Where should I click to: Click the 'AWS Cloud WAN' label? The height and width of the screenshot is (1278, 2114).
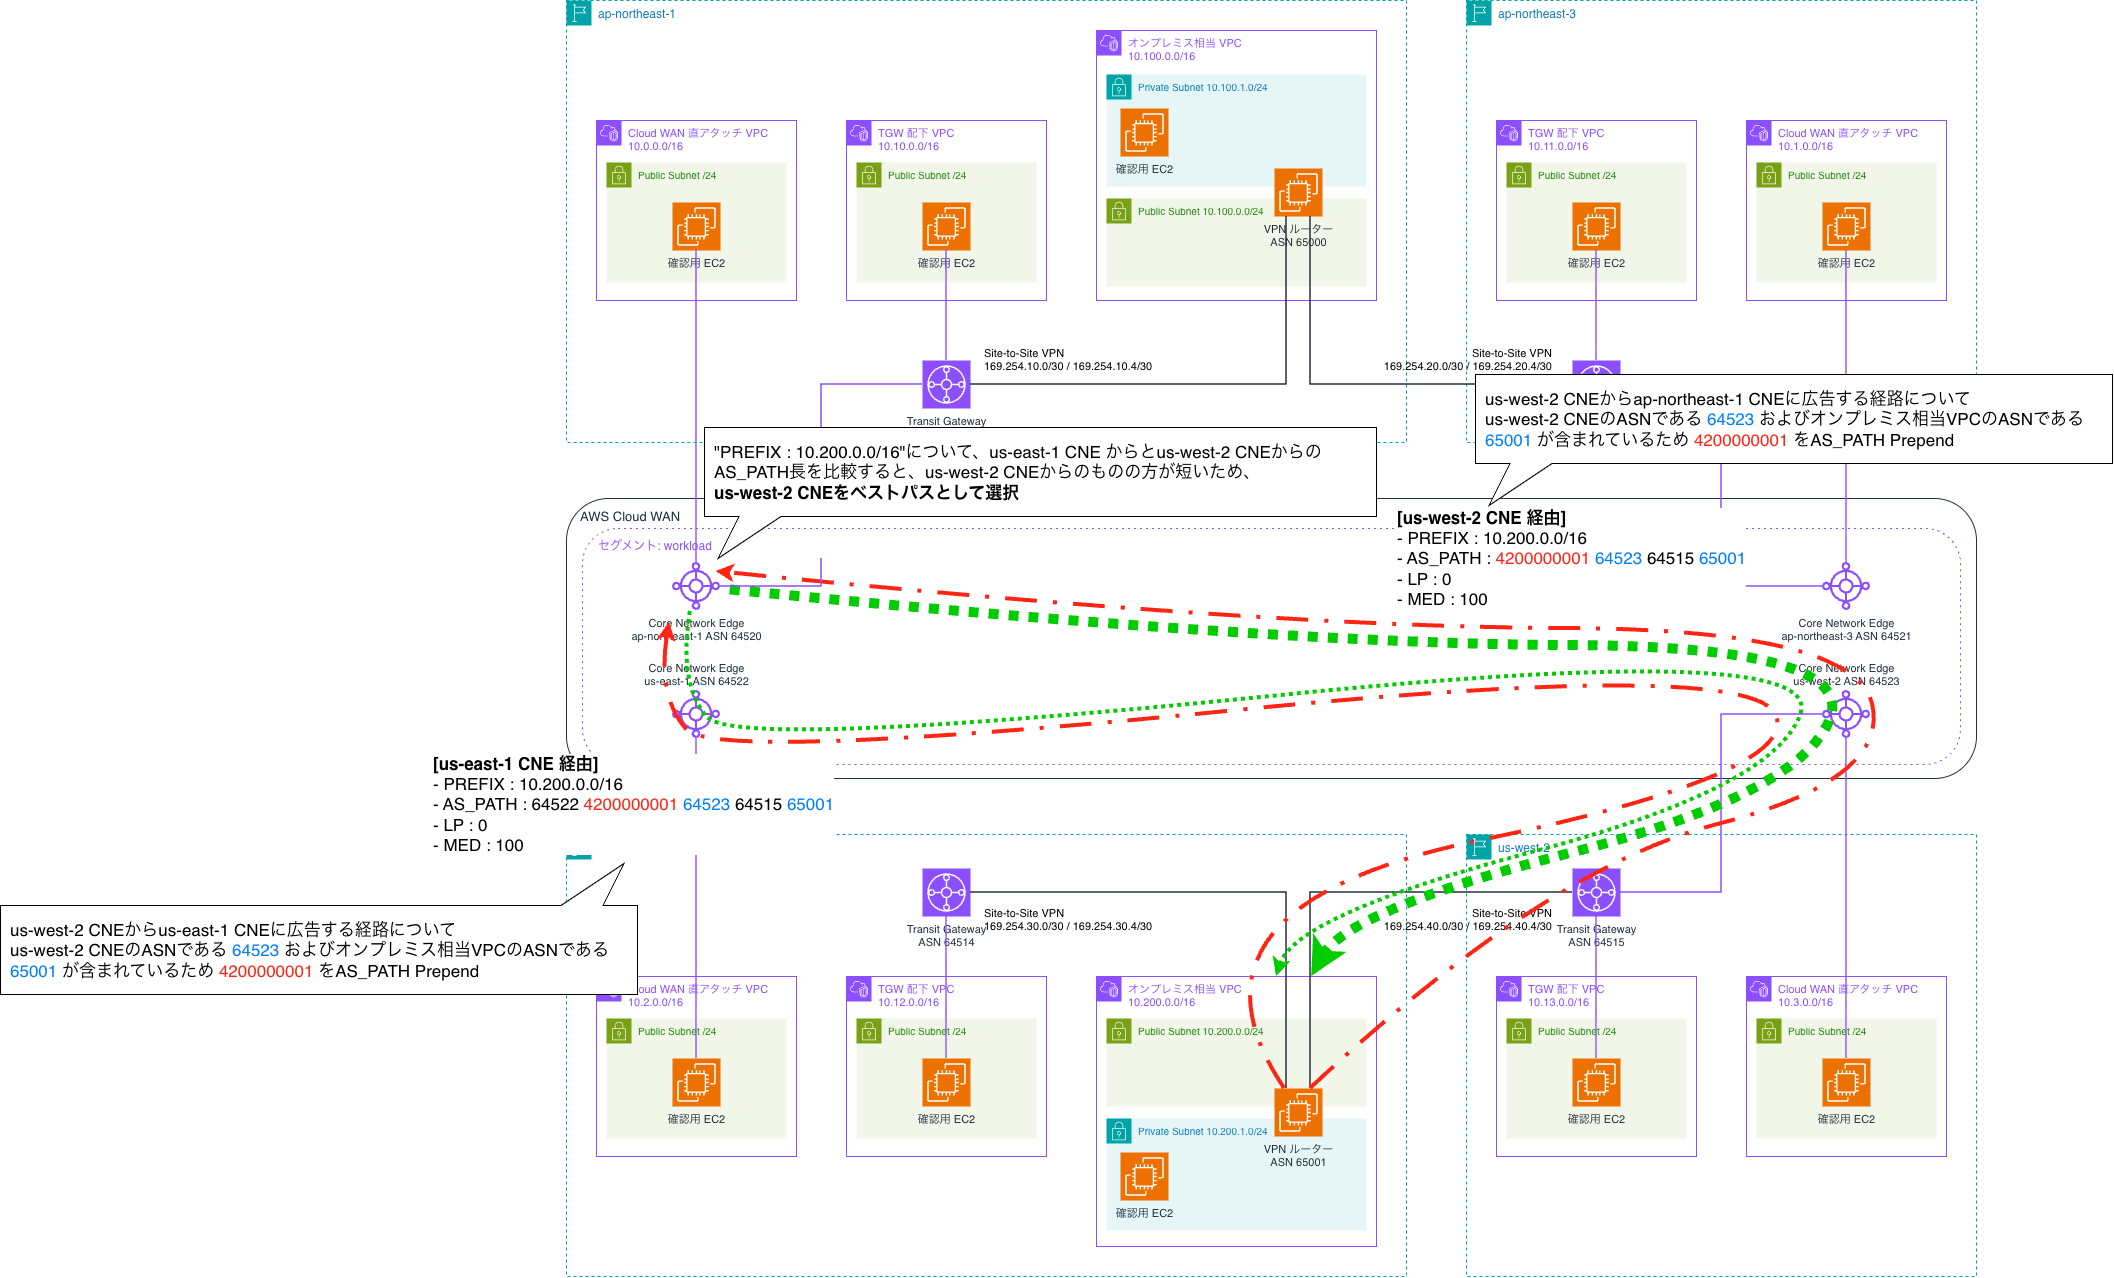pyautogui.click(x=630, y=517)
